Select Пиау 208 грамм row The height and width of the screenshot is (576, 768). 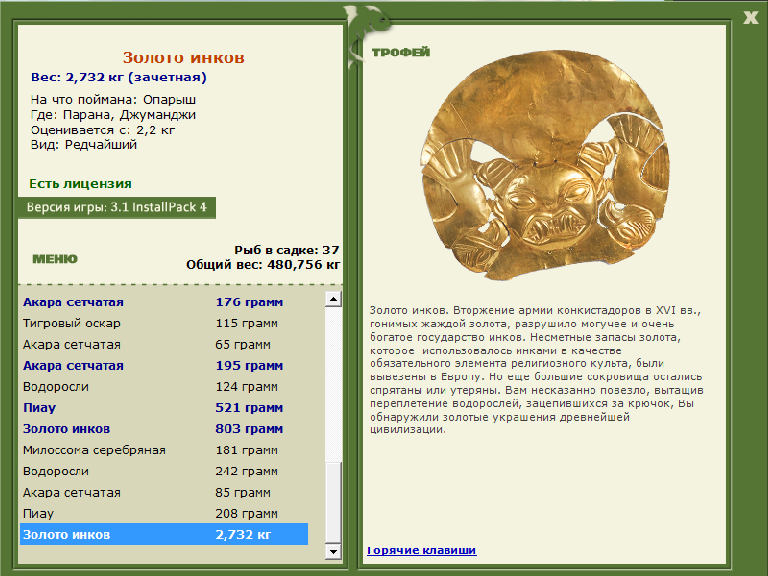pos(164,514)
